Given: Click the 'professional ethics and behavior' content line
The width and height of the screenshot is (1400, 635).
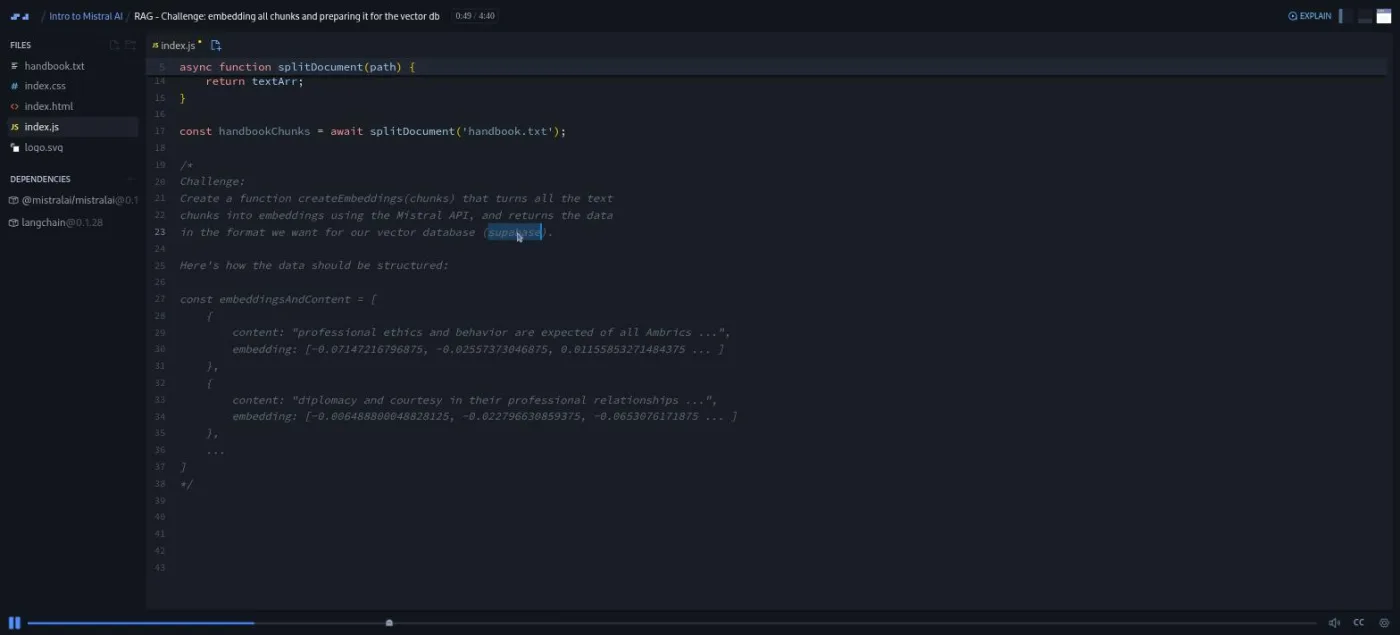Looking at the screenshot, I should point(481,332).
